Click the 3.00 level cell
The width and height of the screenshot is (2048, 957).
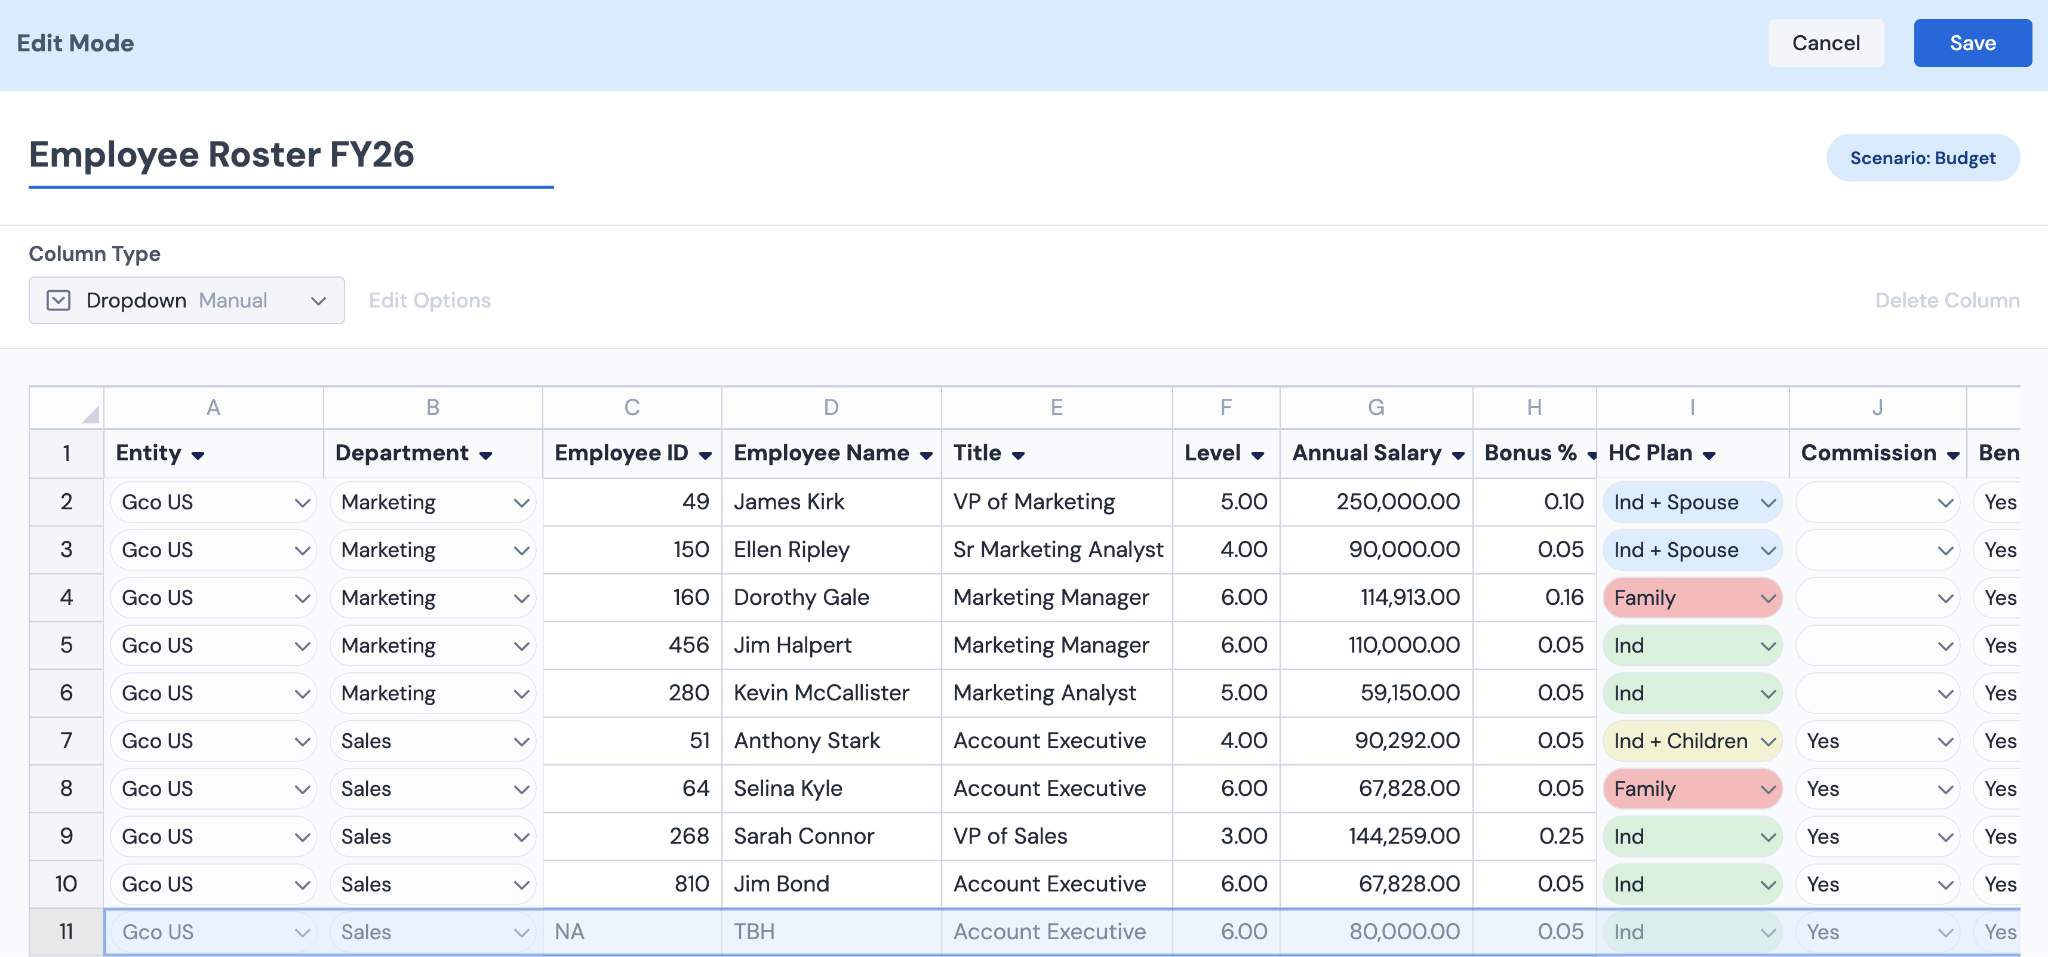coord(1226,836)
